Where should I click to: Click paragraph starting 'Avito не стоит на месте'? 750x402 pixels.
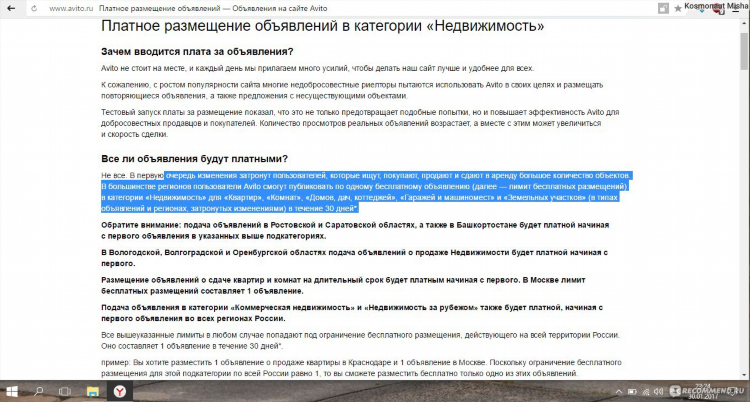click(x=317, y=68)
